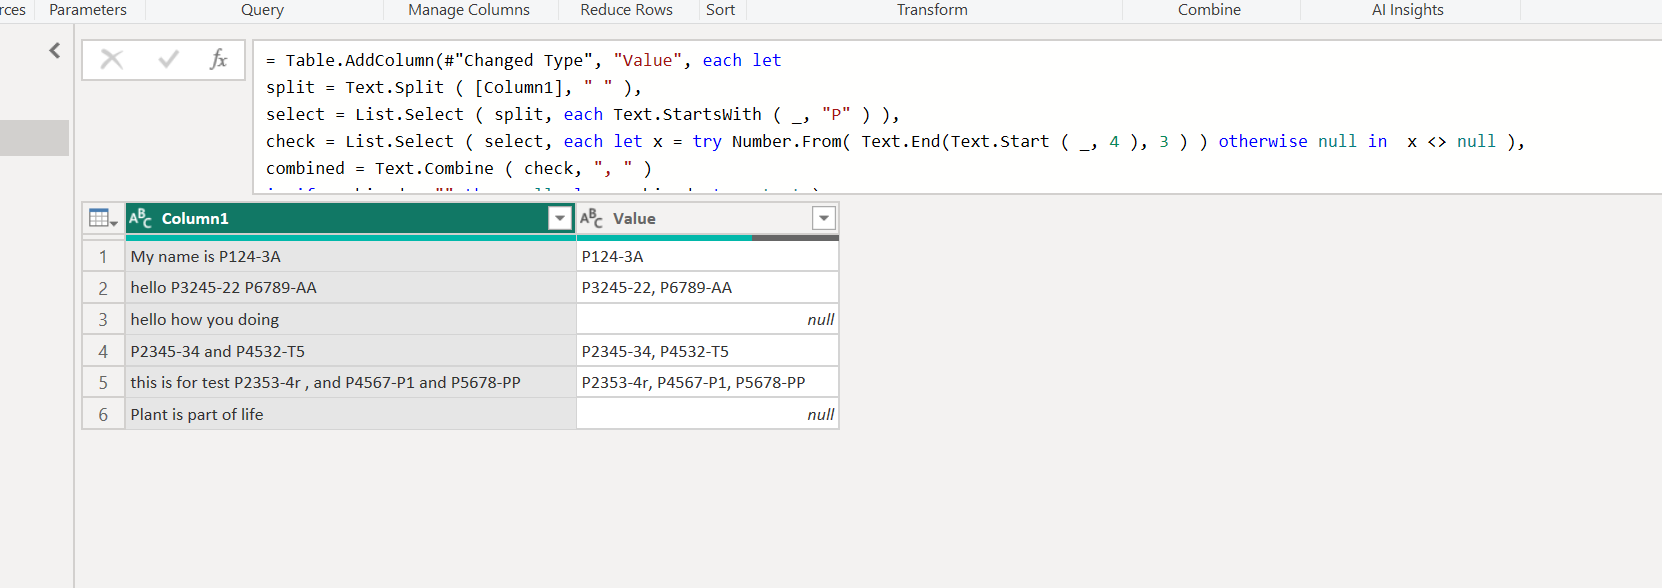Open the table menu icon in grid corner

(x=103, y=218)
